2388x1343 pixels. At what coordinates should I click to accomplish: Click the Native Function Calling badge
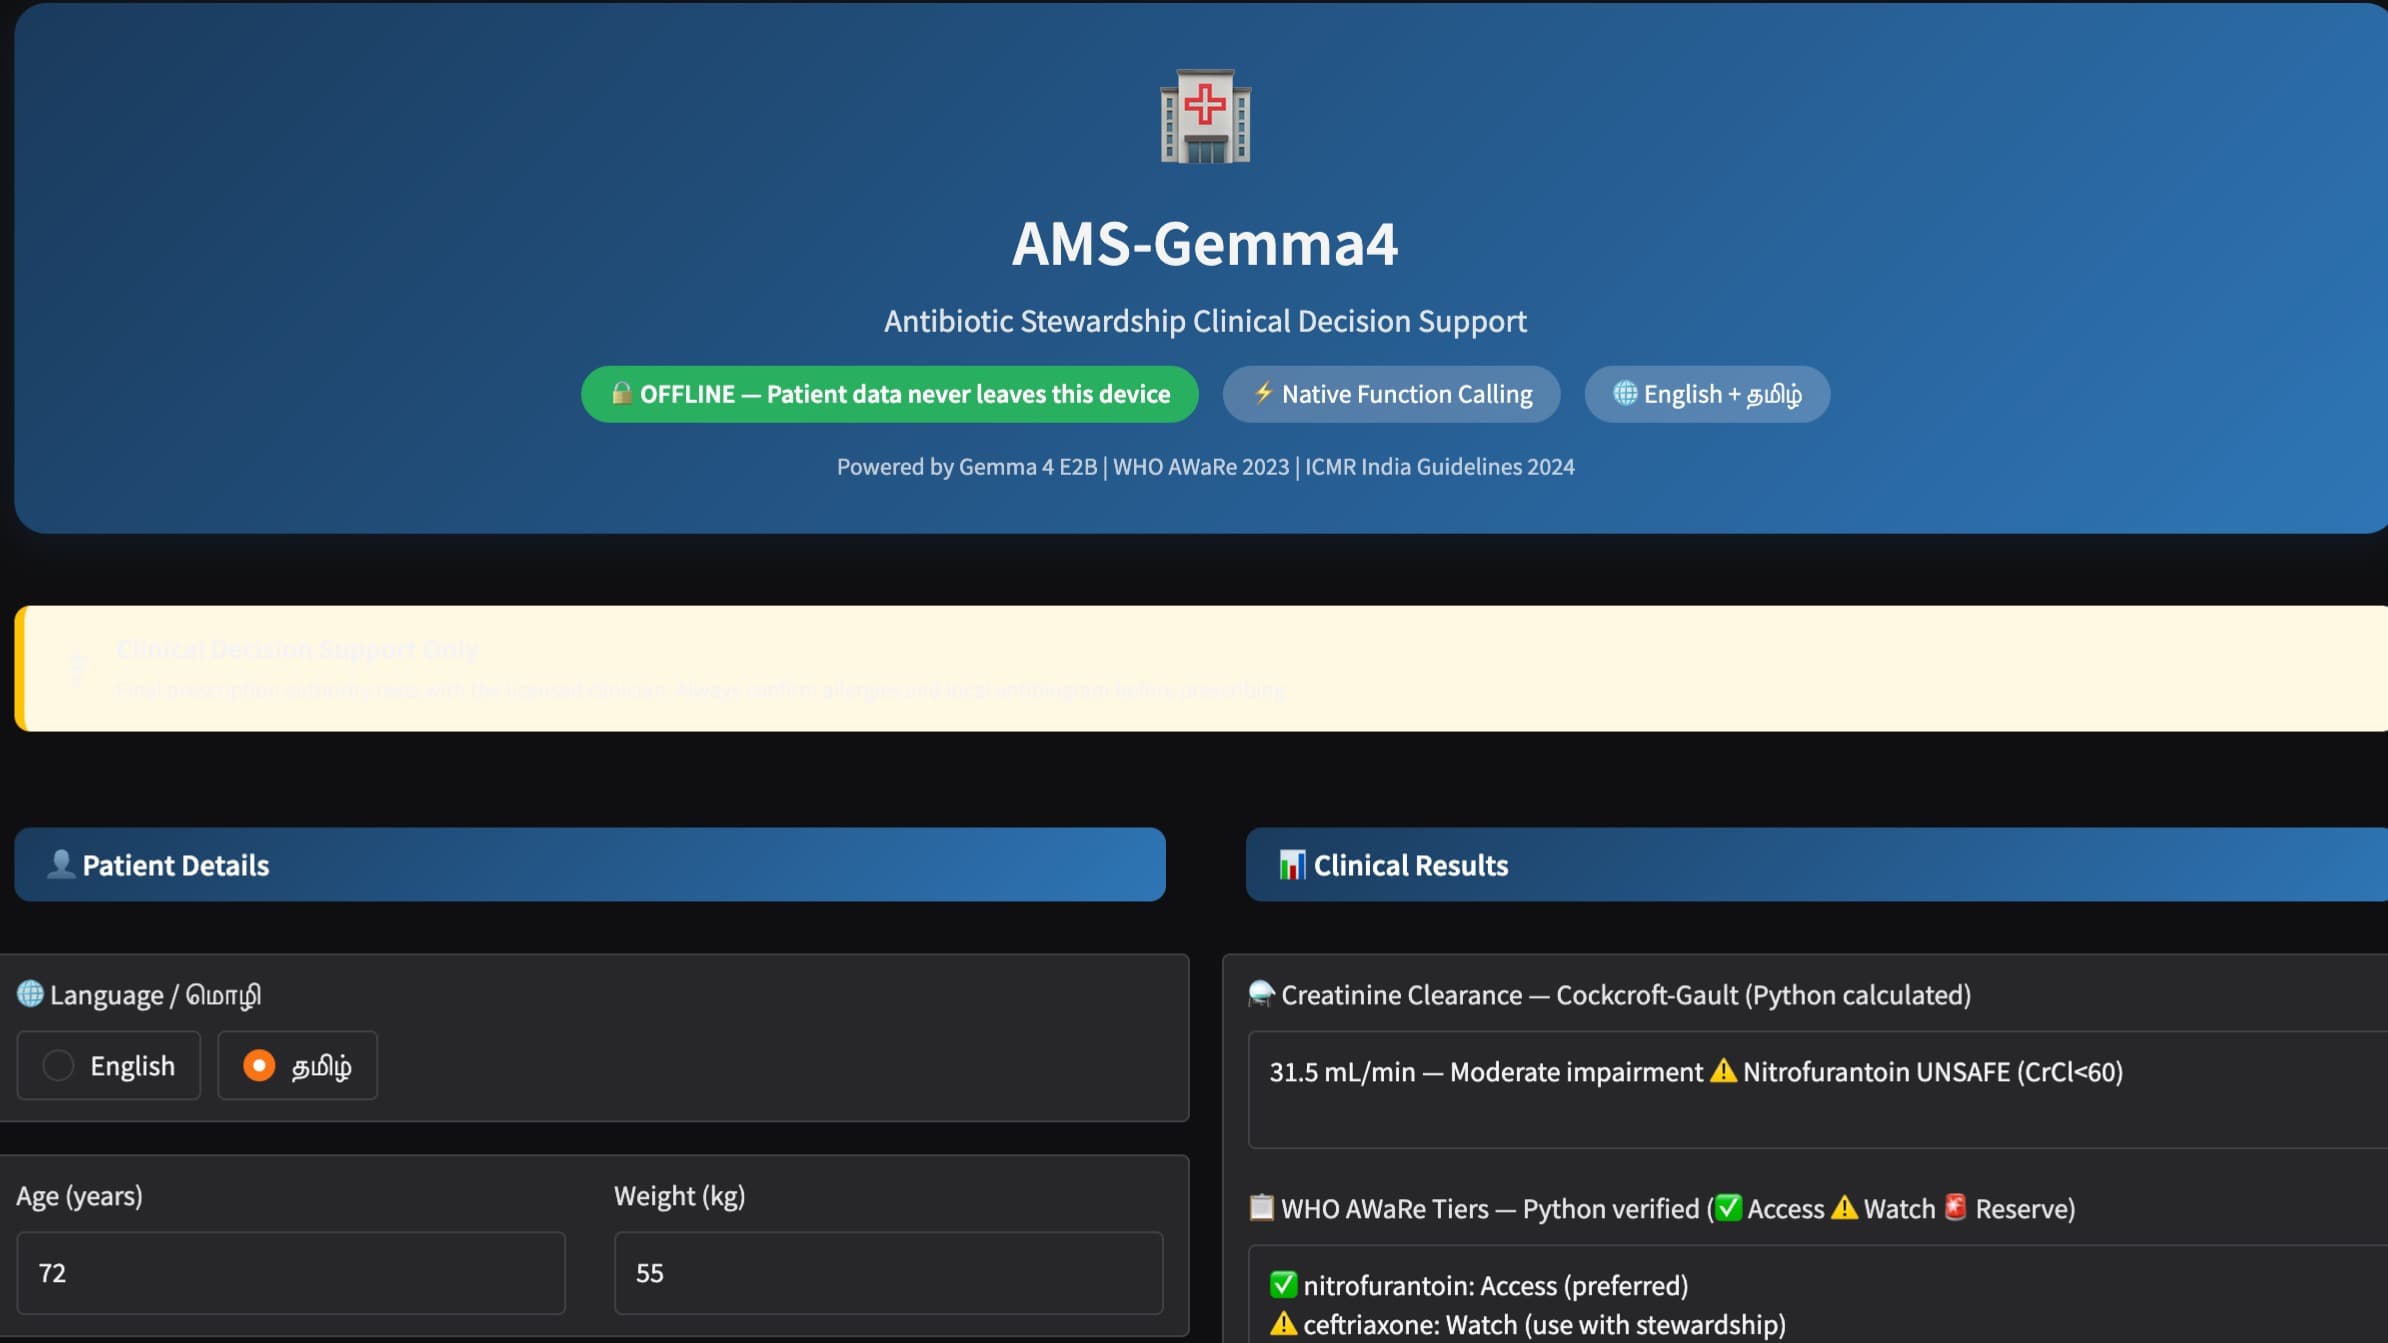[1391, 394]
